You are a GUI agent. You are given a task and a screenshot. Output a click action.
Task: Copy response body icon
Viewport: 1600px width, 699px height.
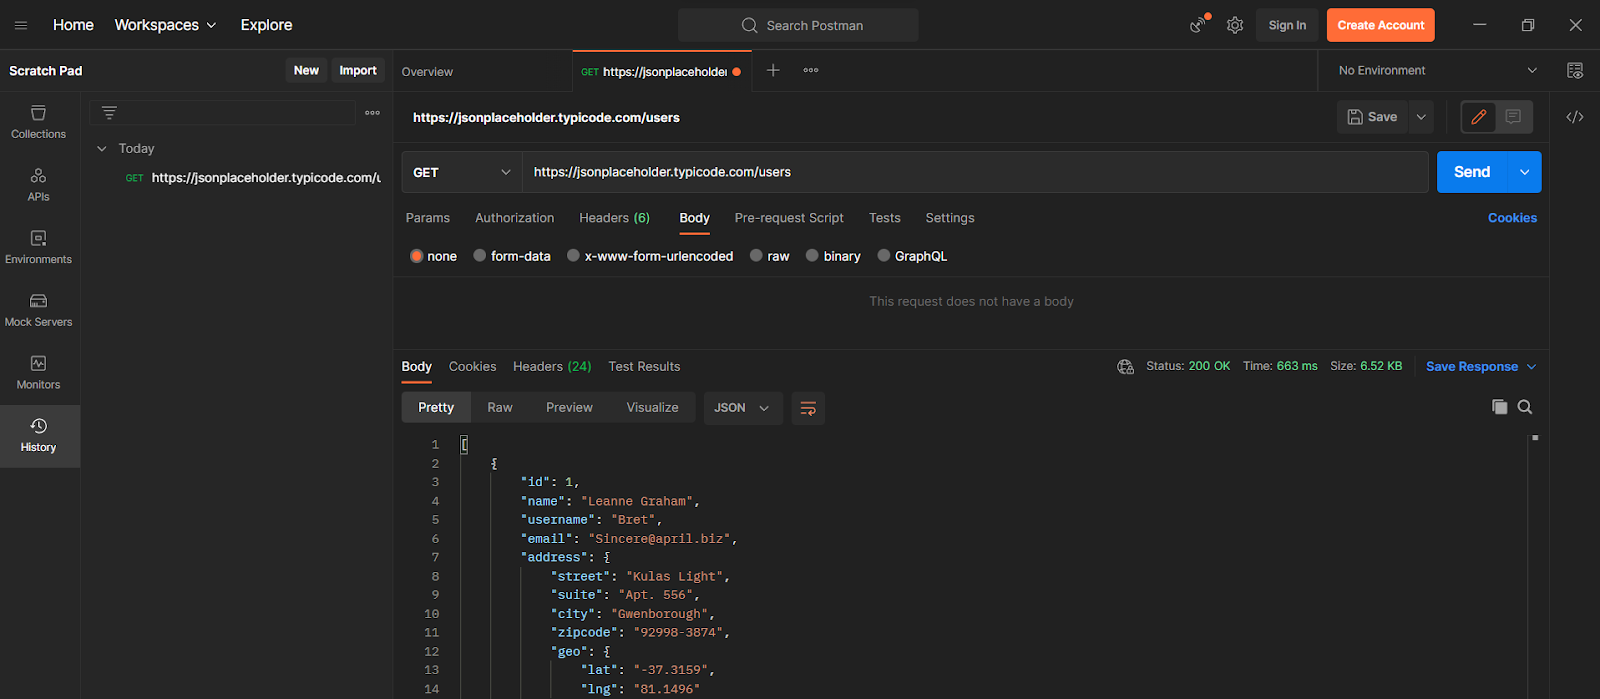pos(1499,407)
